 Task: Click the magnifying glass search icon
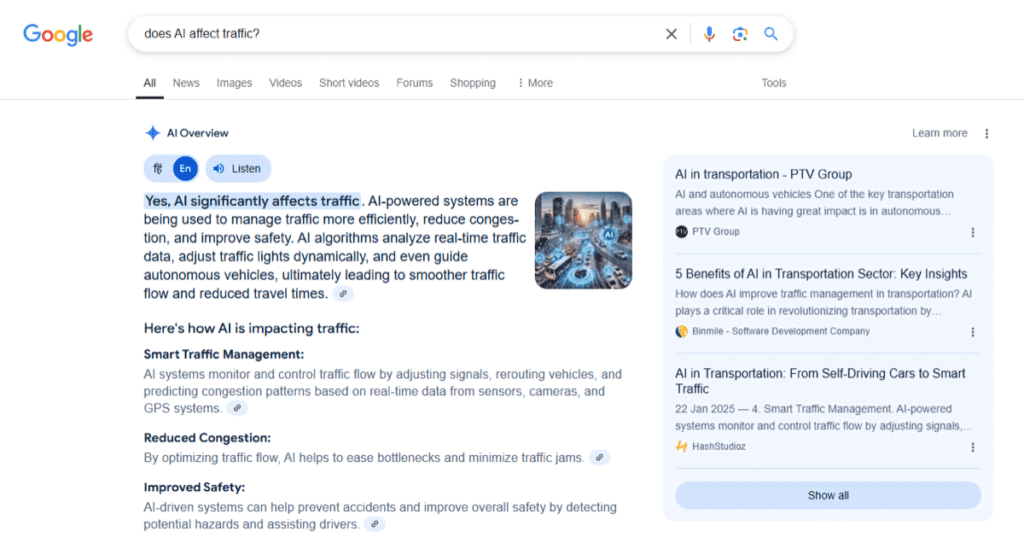coord(771,33)
